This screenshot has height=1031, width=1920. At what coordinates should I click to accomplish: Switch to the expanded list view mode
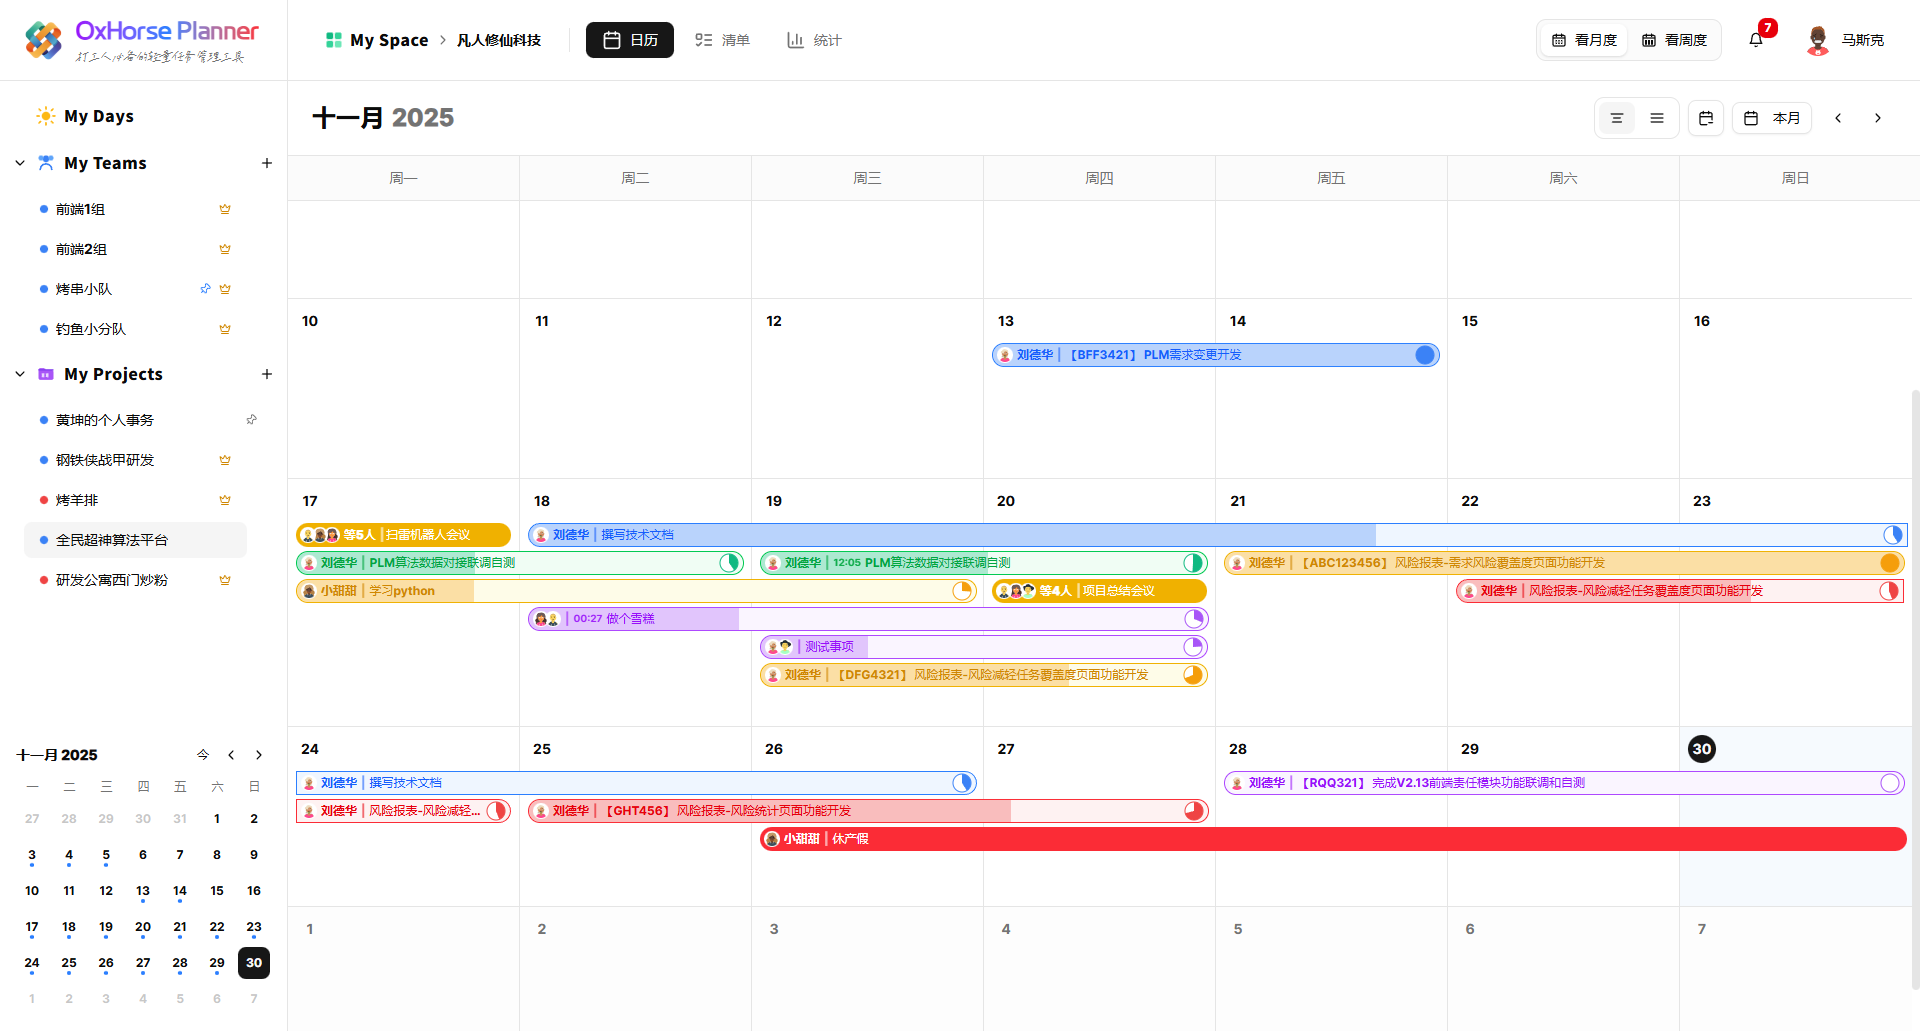1657,118
